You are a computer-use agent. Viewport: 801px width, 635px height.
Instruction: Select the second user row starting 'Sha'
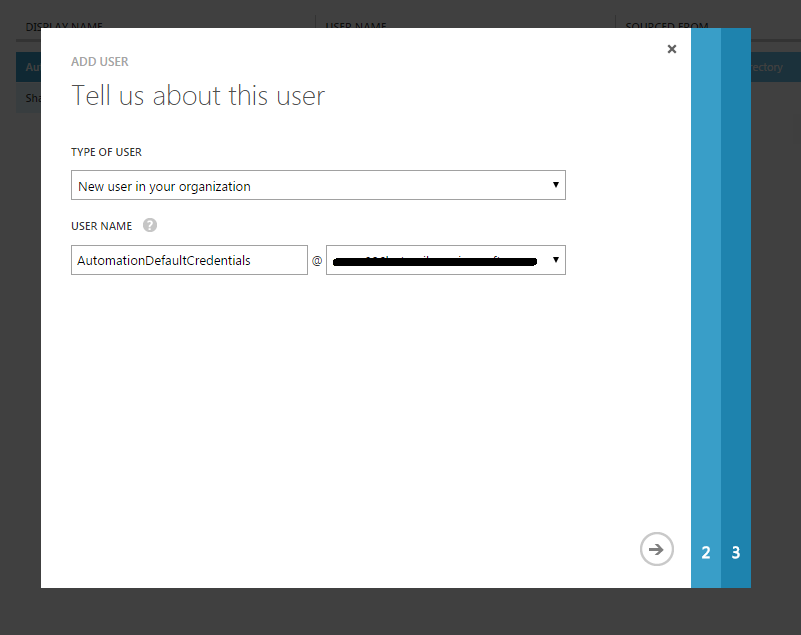pyautogui.click(x=28, y=98)
